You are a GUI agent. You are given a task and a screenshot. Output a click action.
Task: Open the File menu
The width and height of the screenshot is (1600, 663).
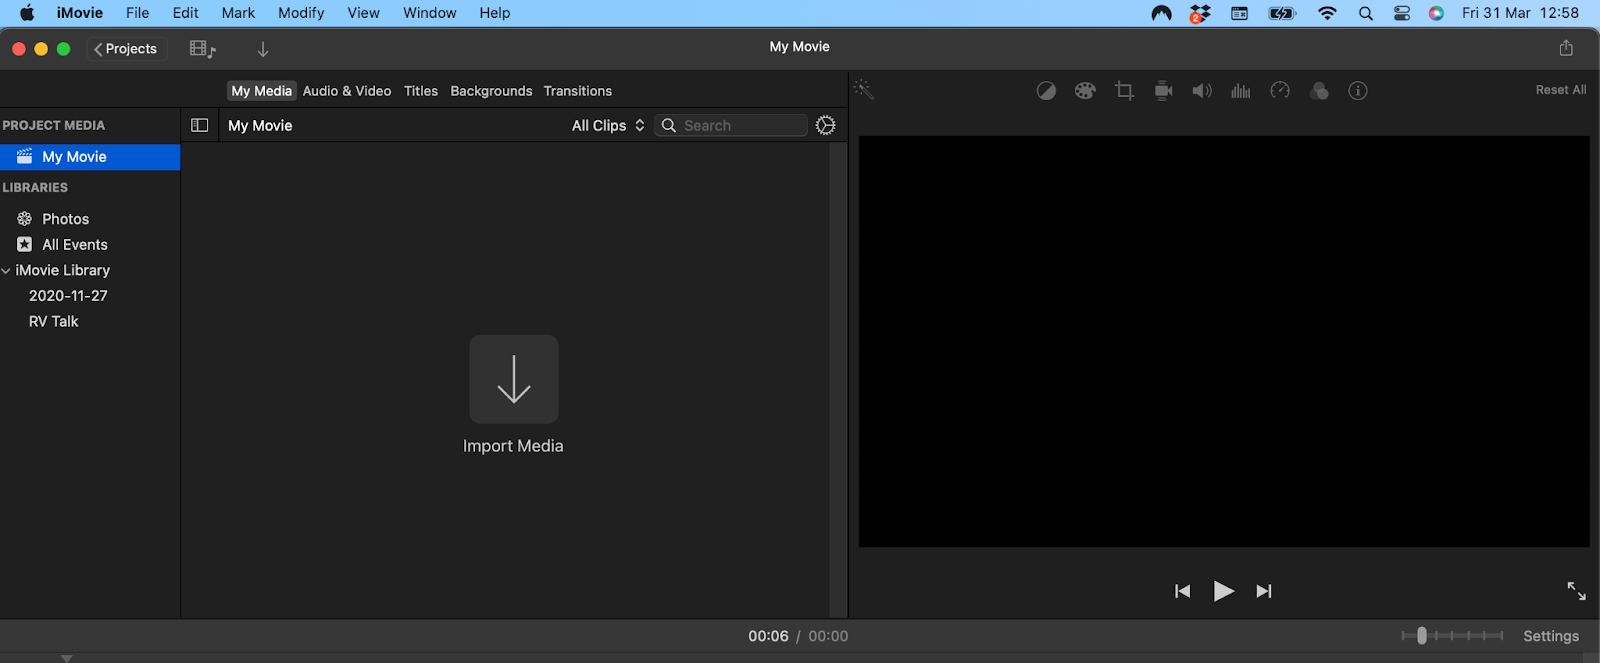pos(138,13)
